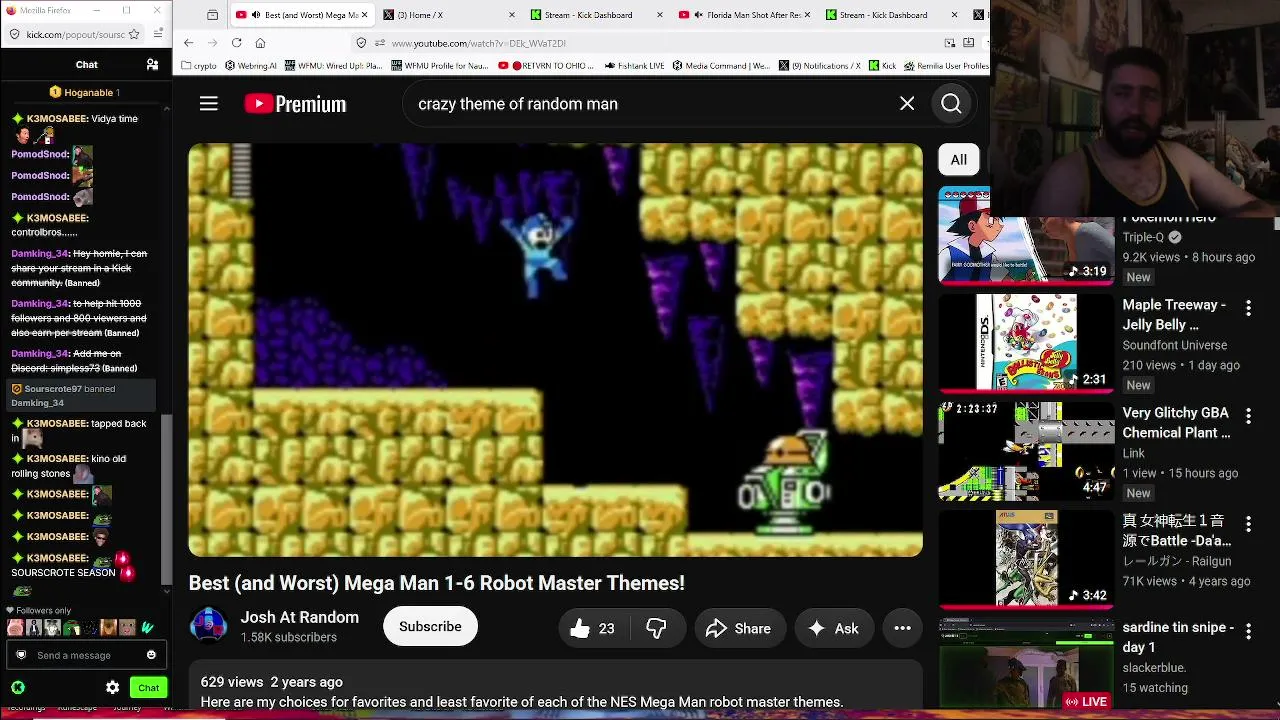Open the Josh At Random channel name

[299, 617]
